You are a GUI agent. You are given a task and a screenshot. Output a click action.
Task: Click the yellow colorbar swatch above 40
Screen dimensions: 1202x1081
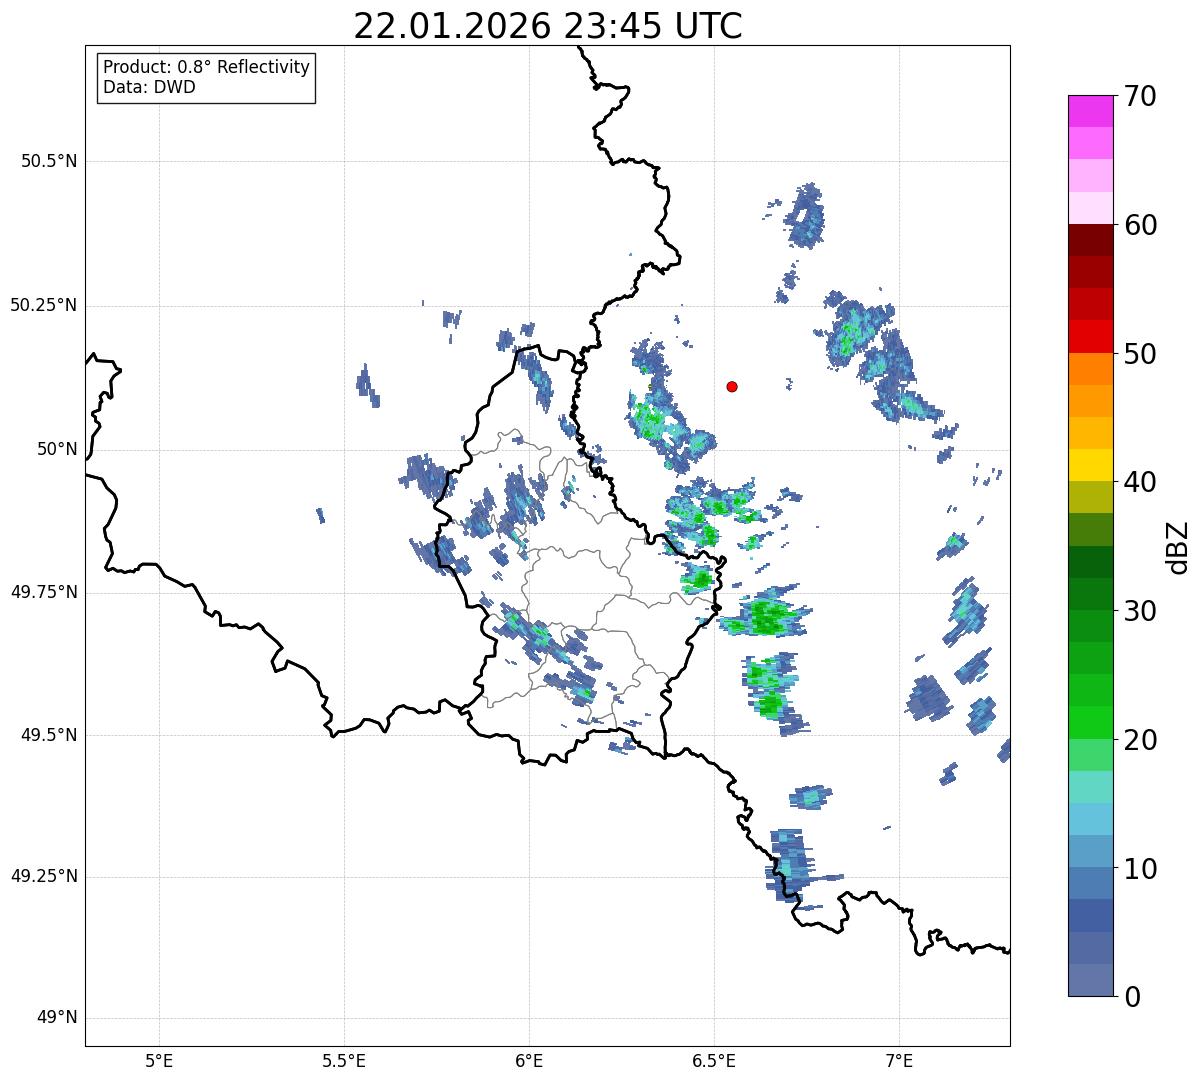[x=1090, y=465]
